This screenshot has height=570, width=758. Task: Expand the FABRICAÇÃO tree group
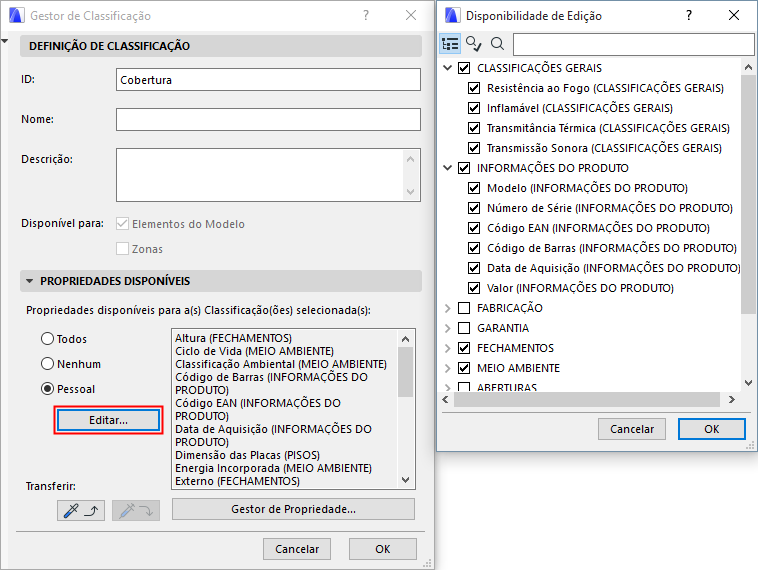click(x=448, y=308)
